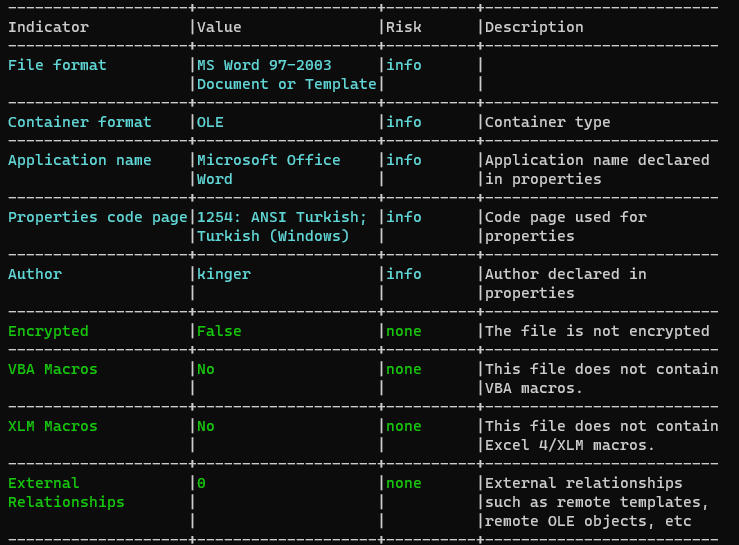Click 'The file is not encrypted' description
739x545 pixels.
(x=597, y=331)
